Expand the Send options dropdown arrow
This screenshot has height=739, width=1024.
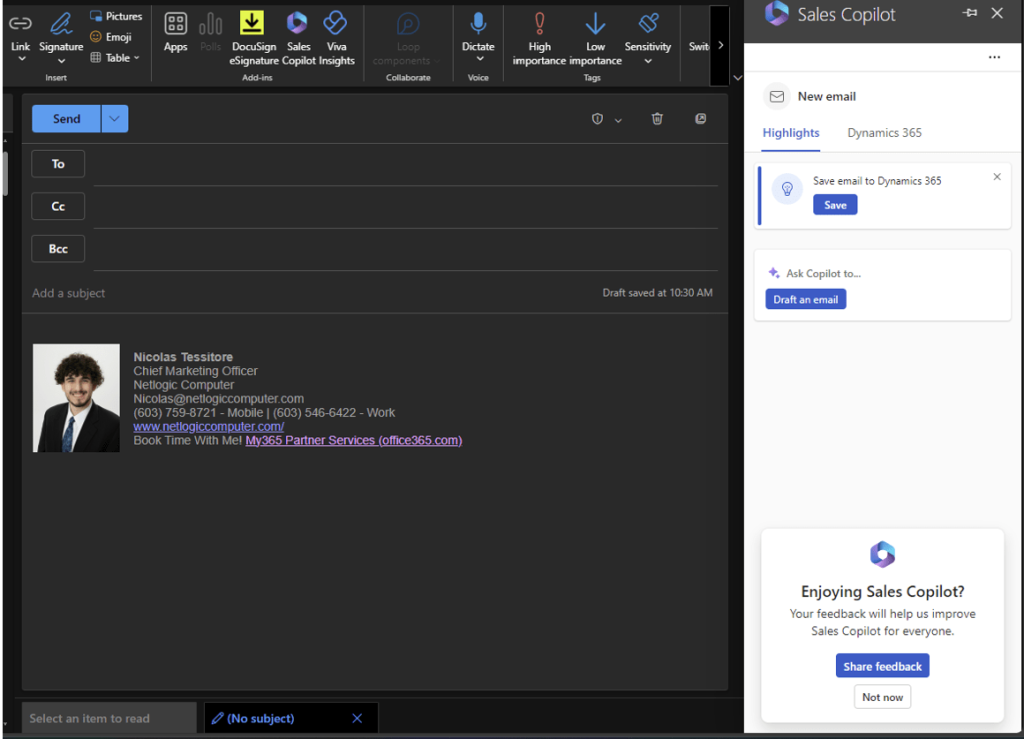(x=115, y=119)
